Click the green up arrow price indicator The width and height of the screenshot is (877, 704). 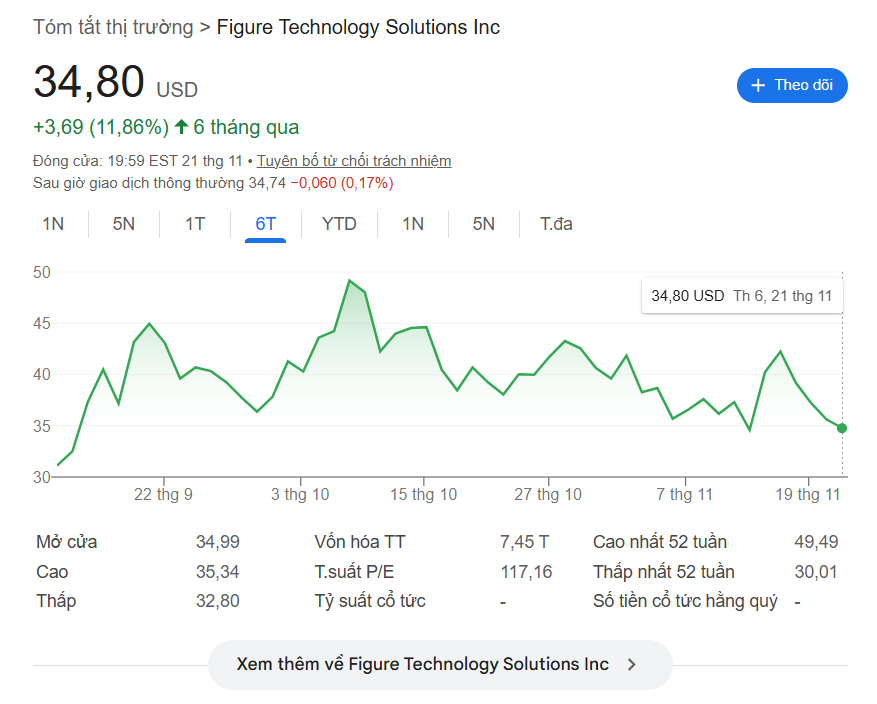(181, 127)
